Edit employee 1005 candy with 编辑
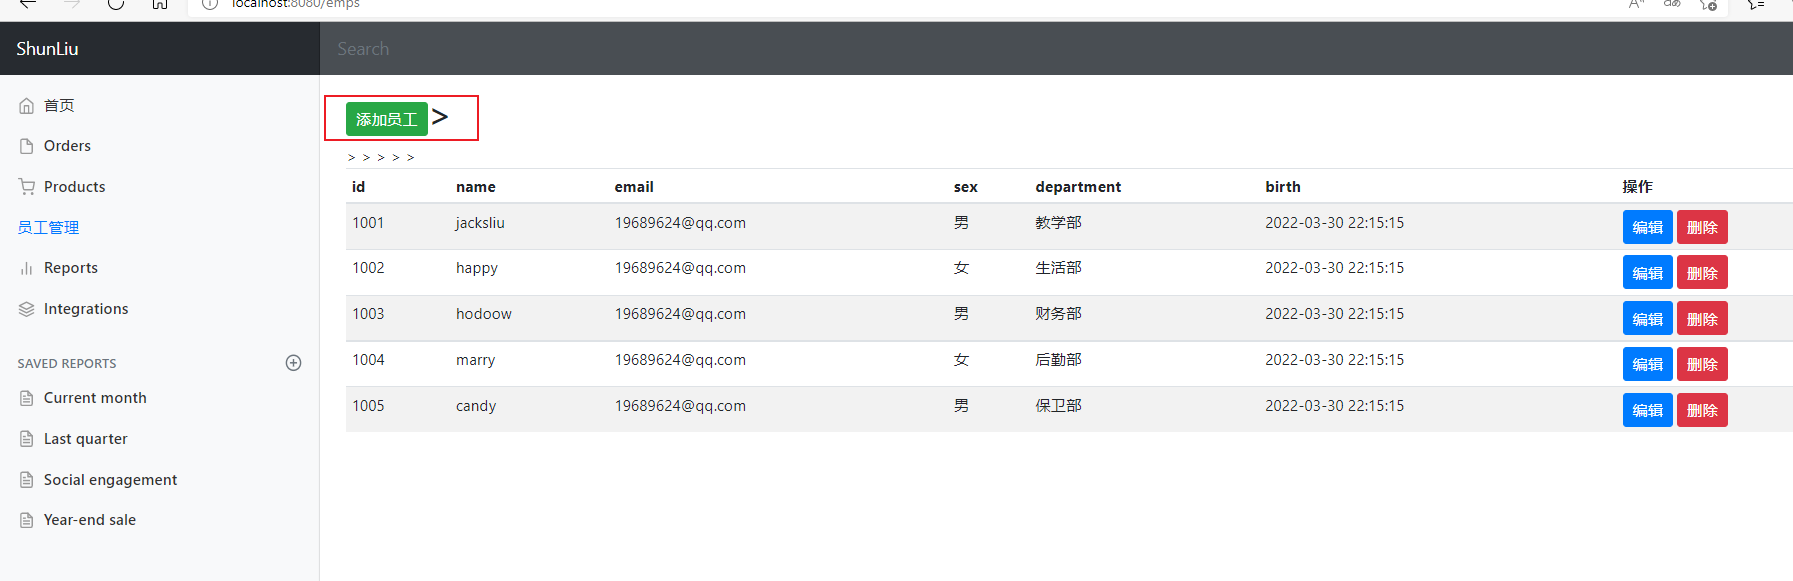1793x581 pixels. [x=1647, y=410]
